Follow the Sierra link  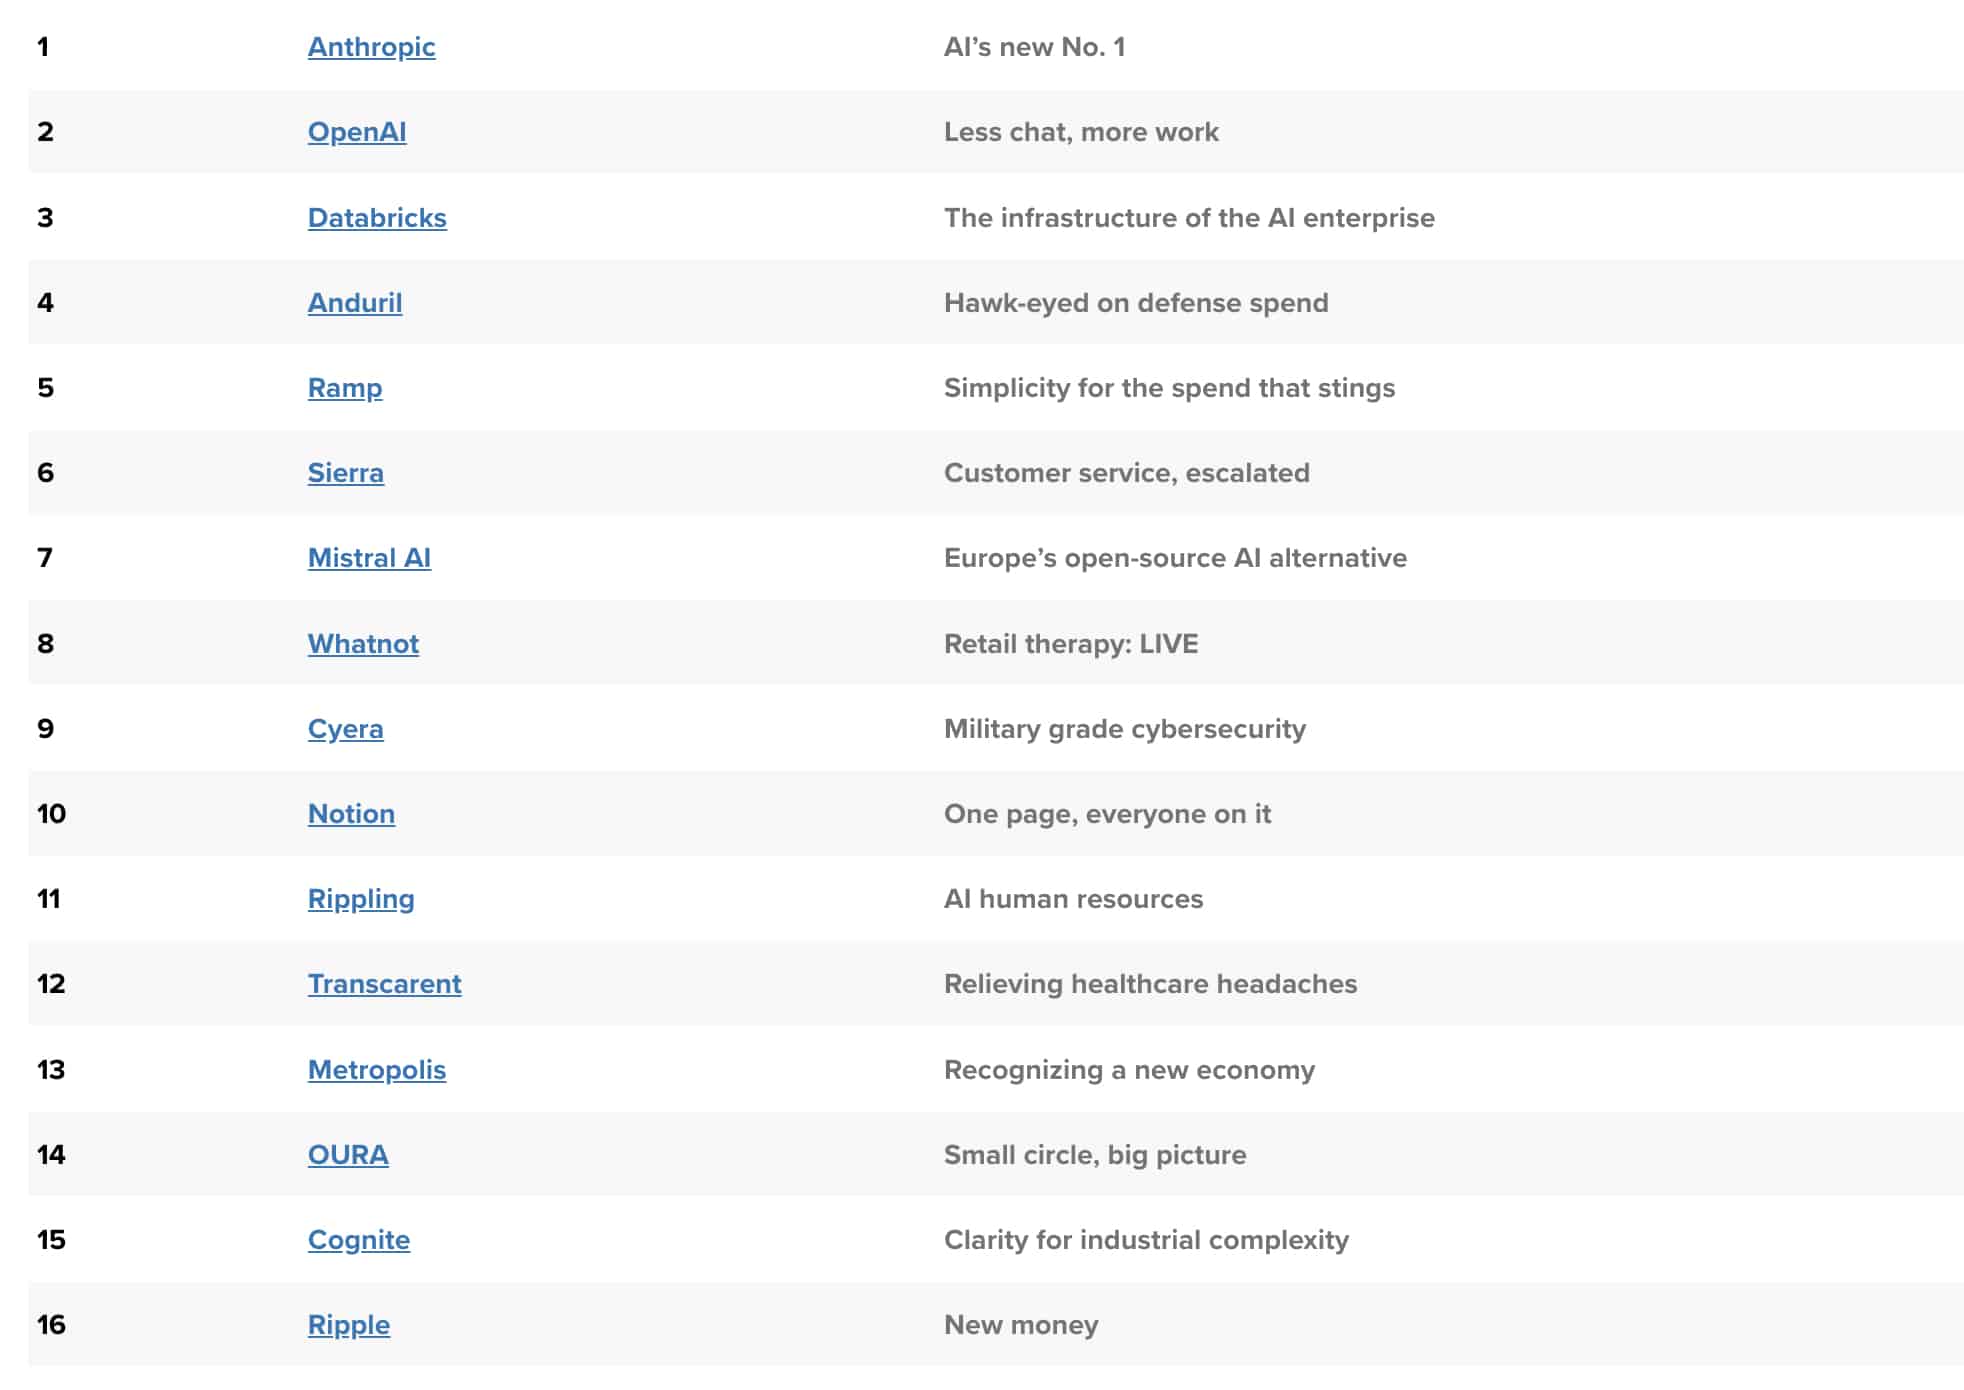pyautogui.click(x=346, y=473)
